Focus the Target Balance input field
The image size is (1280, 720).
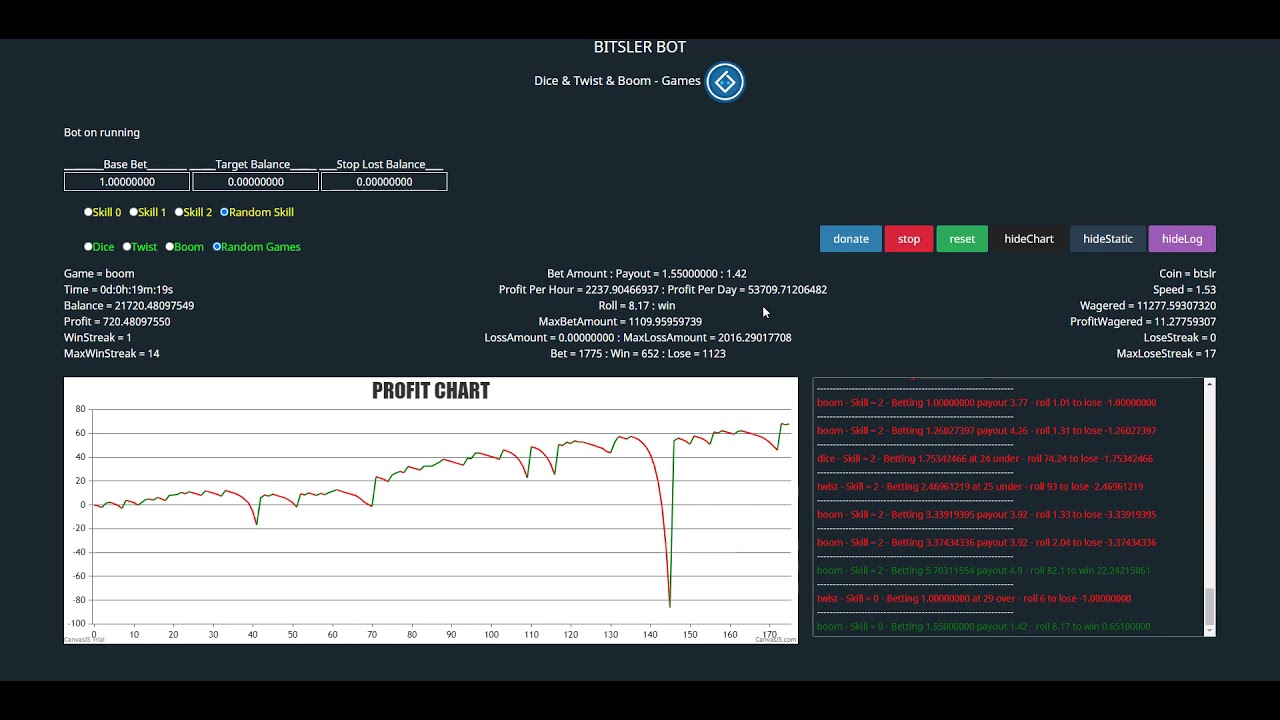pyautogui.click(x=255, y=182)
